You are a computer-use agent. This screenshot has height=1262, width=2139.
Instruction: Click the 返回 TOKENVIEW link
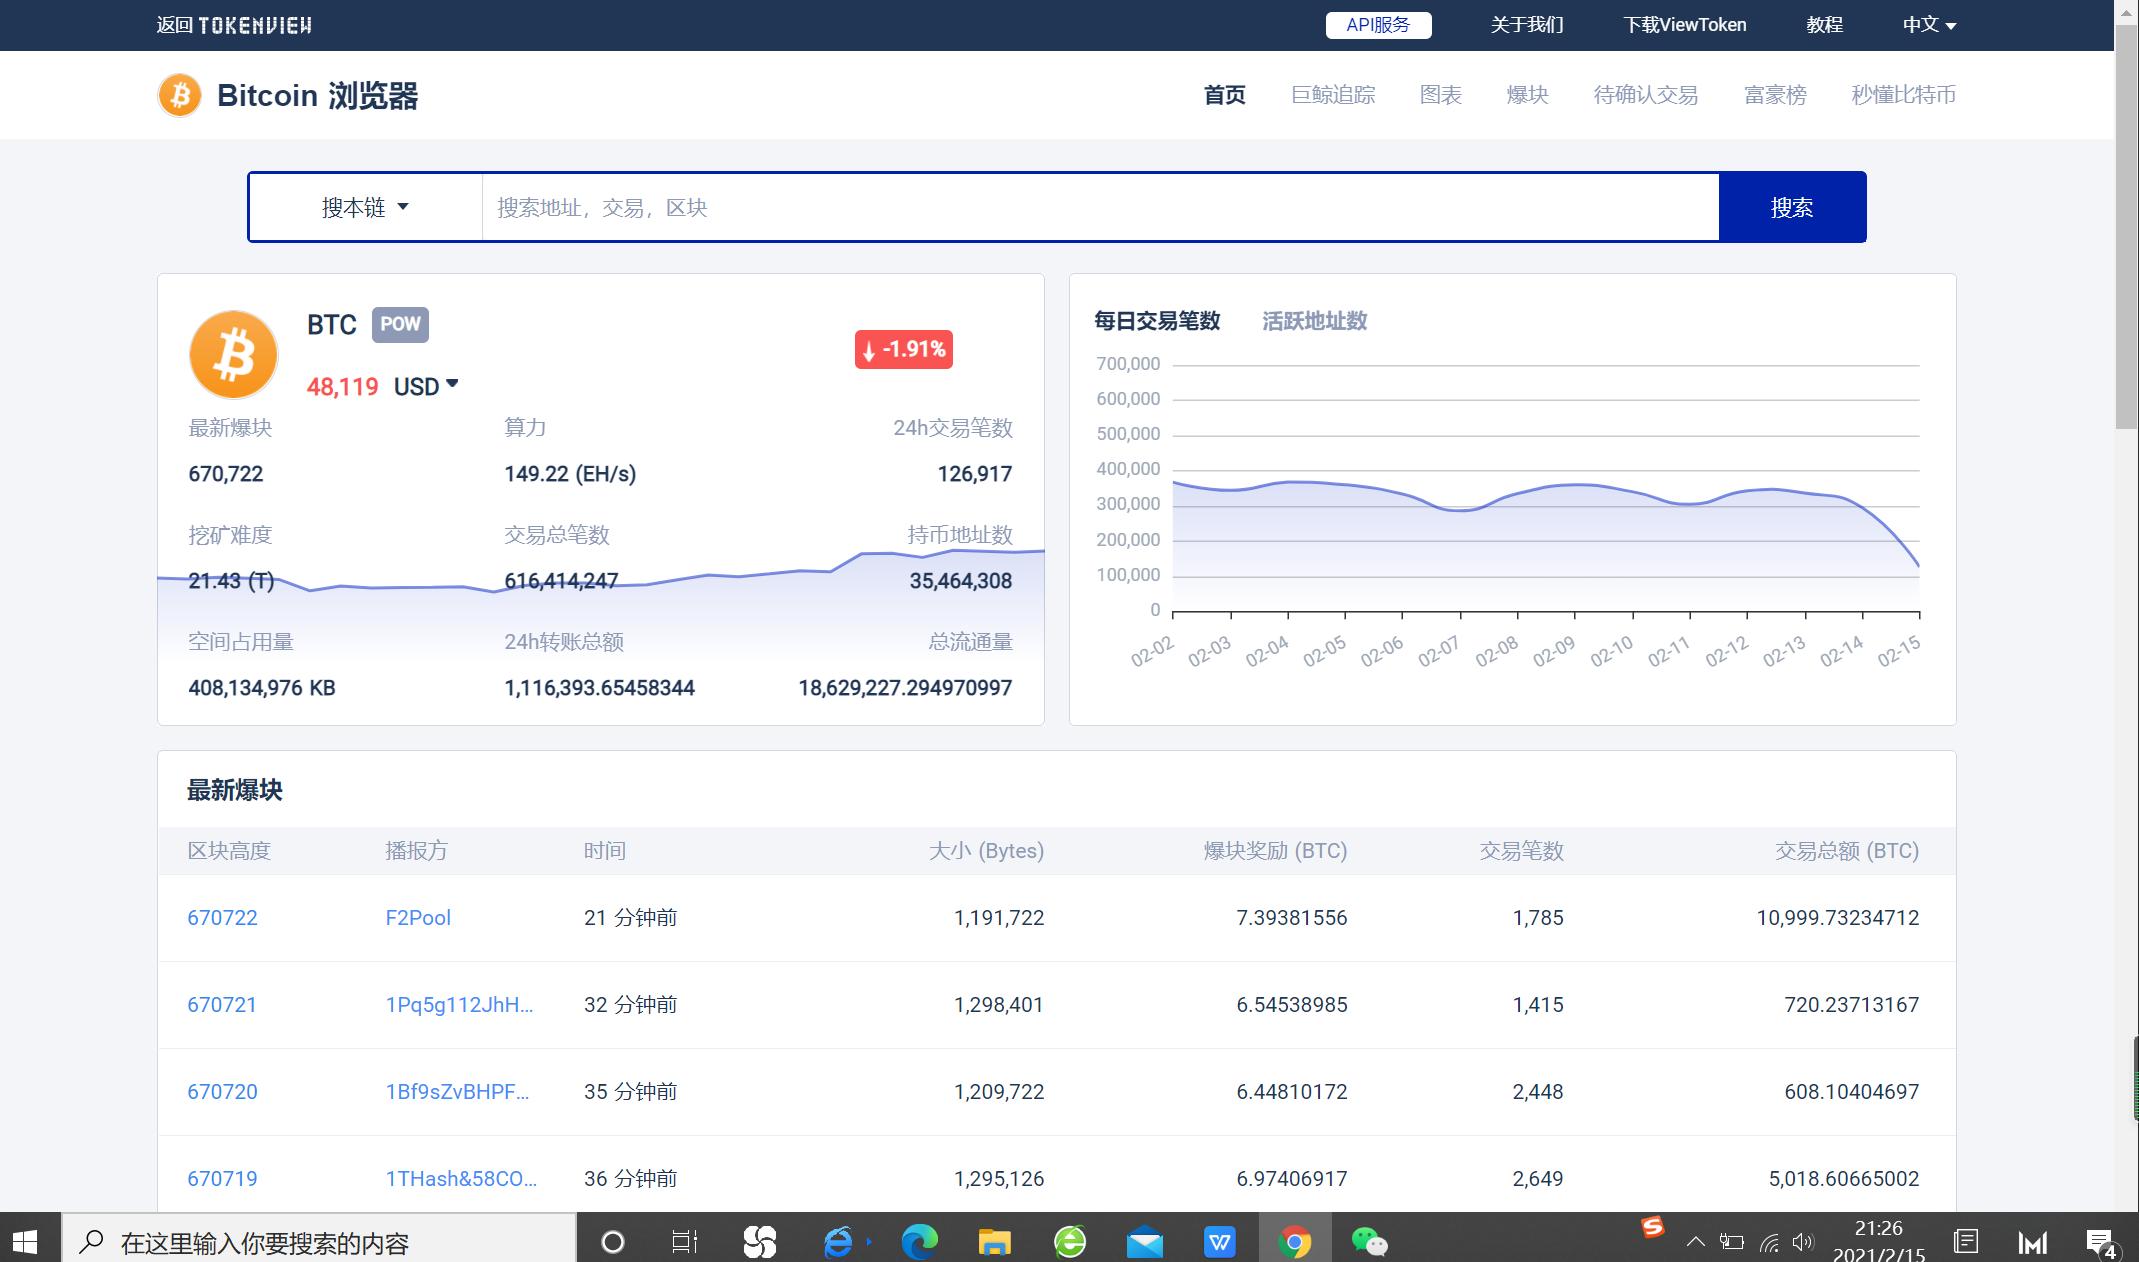pyautogui.click(x=234, y=25)
